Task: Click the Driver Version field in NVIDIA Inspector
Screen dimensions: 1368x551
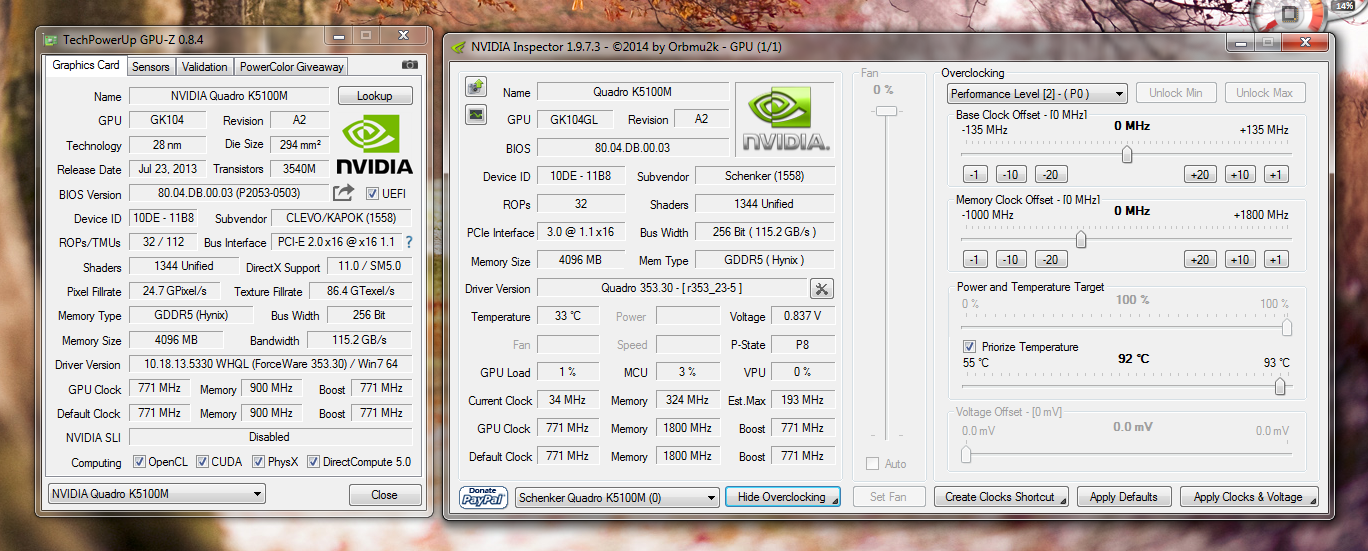Action: click(672, 288)
